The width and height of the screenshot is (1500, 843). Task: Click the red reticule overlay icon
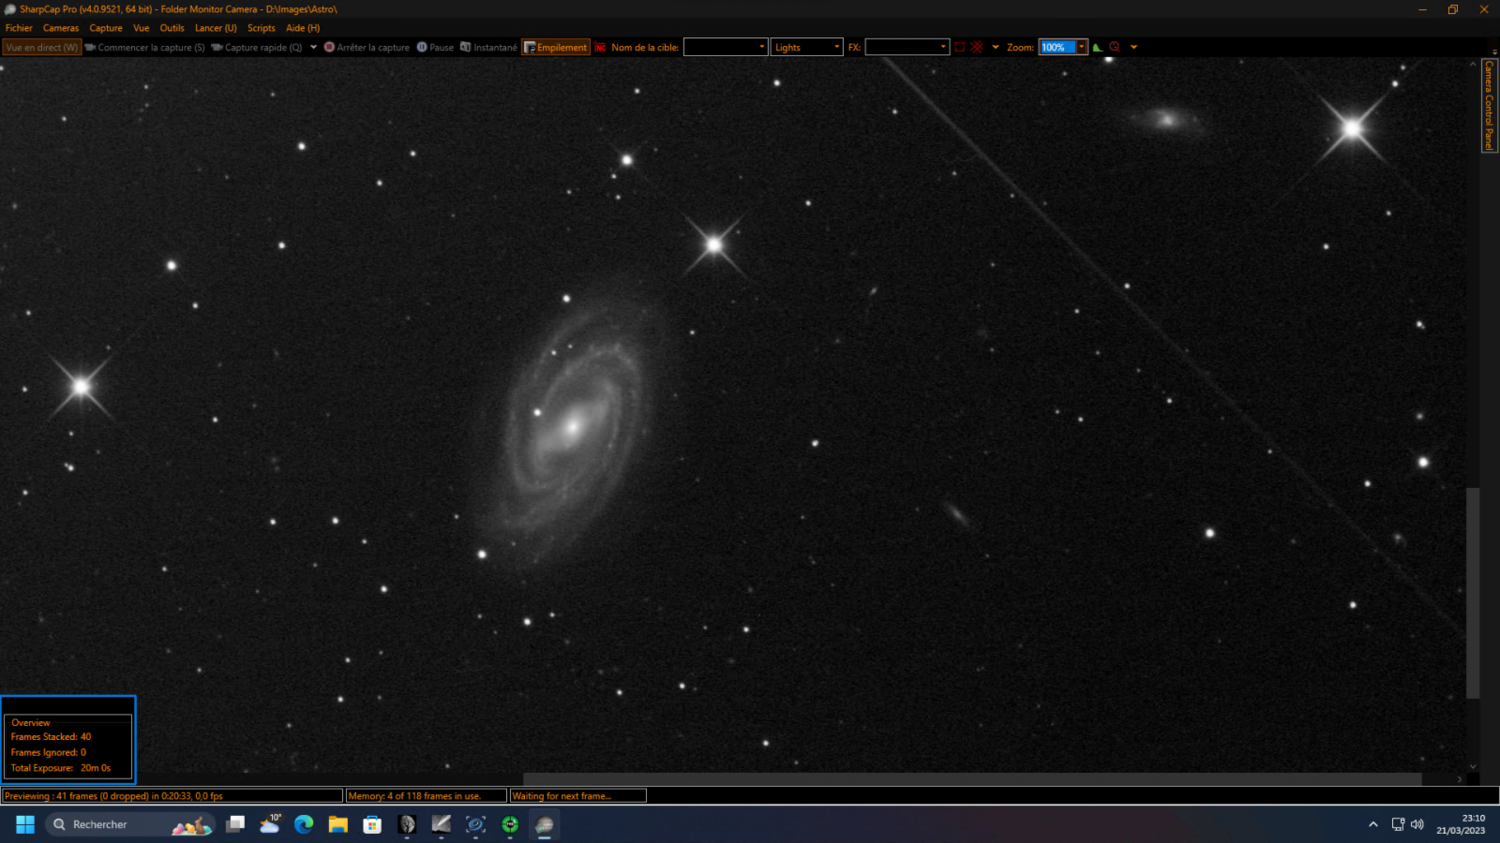coord(977,47)
